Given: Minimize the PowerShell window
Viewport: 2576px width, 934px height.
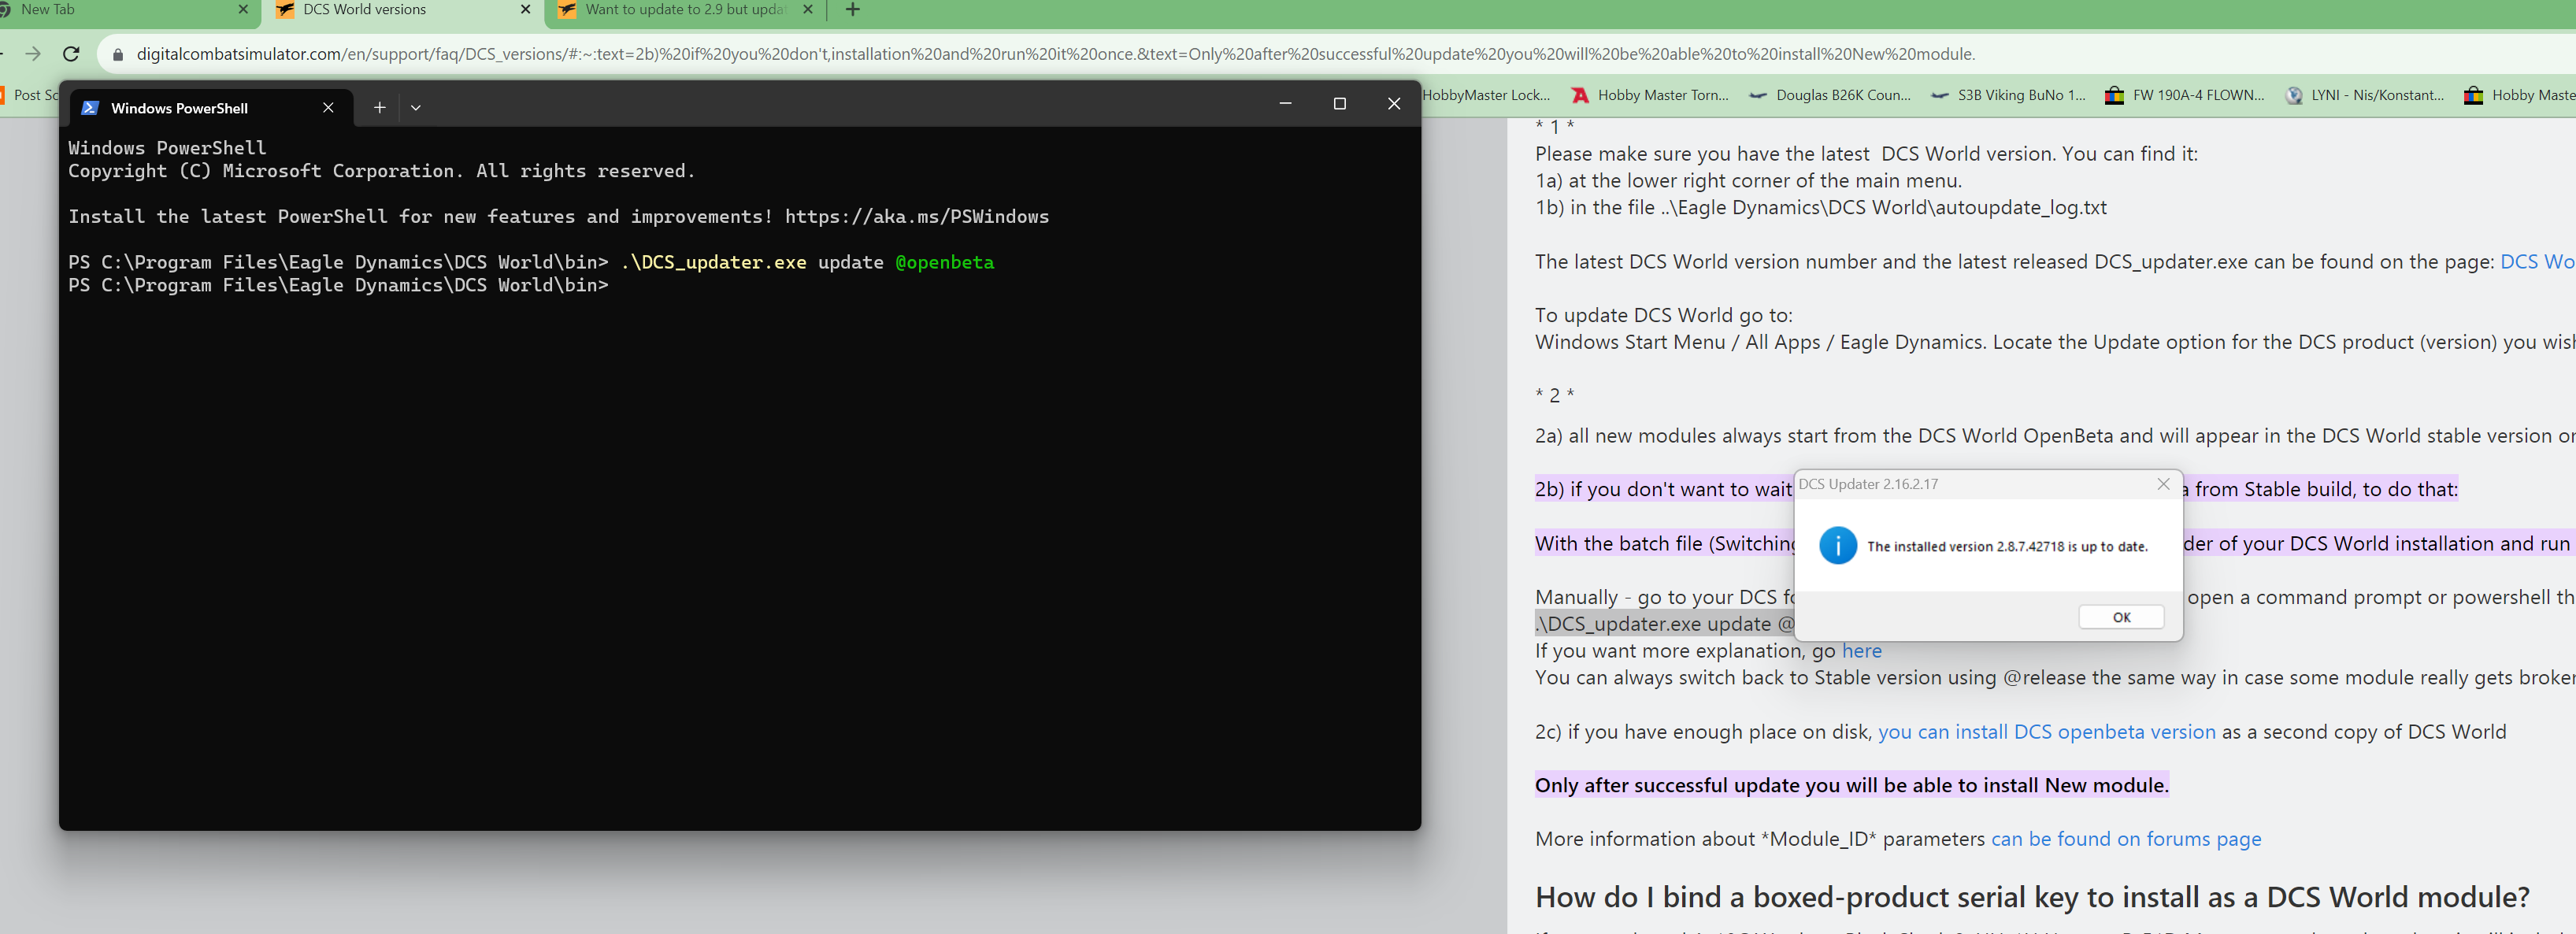Looking at the screenshot, I should (x=1285, y=103).
